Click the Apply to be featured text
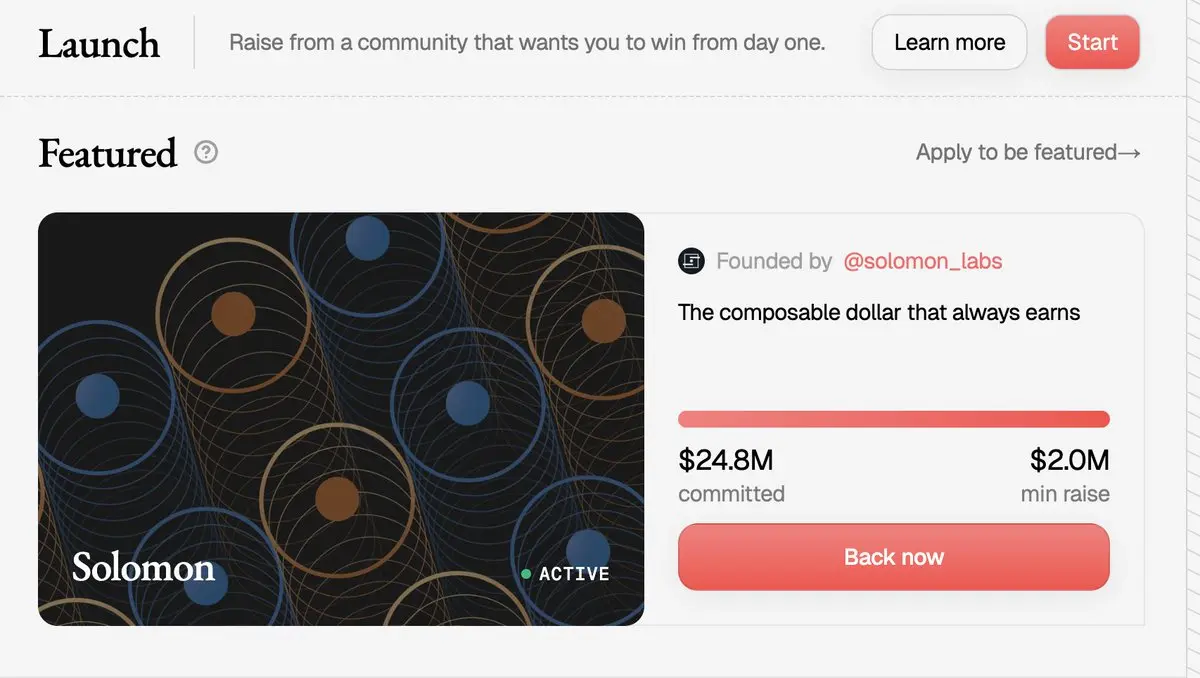 coord(1016,153)
